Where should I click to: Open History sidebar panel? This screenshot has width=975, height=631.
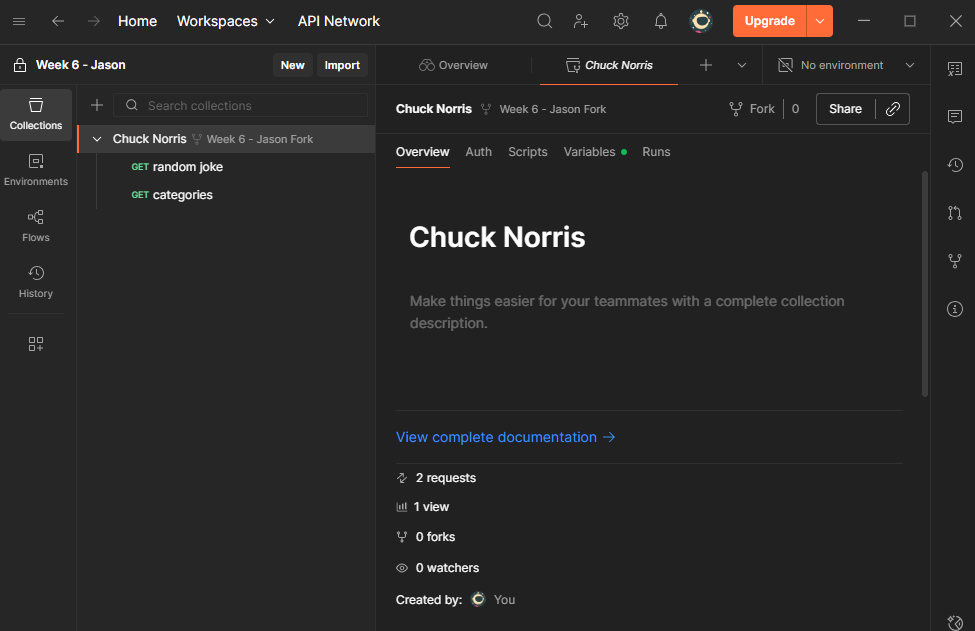point(36,282)
